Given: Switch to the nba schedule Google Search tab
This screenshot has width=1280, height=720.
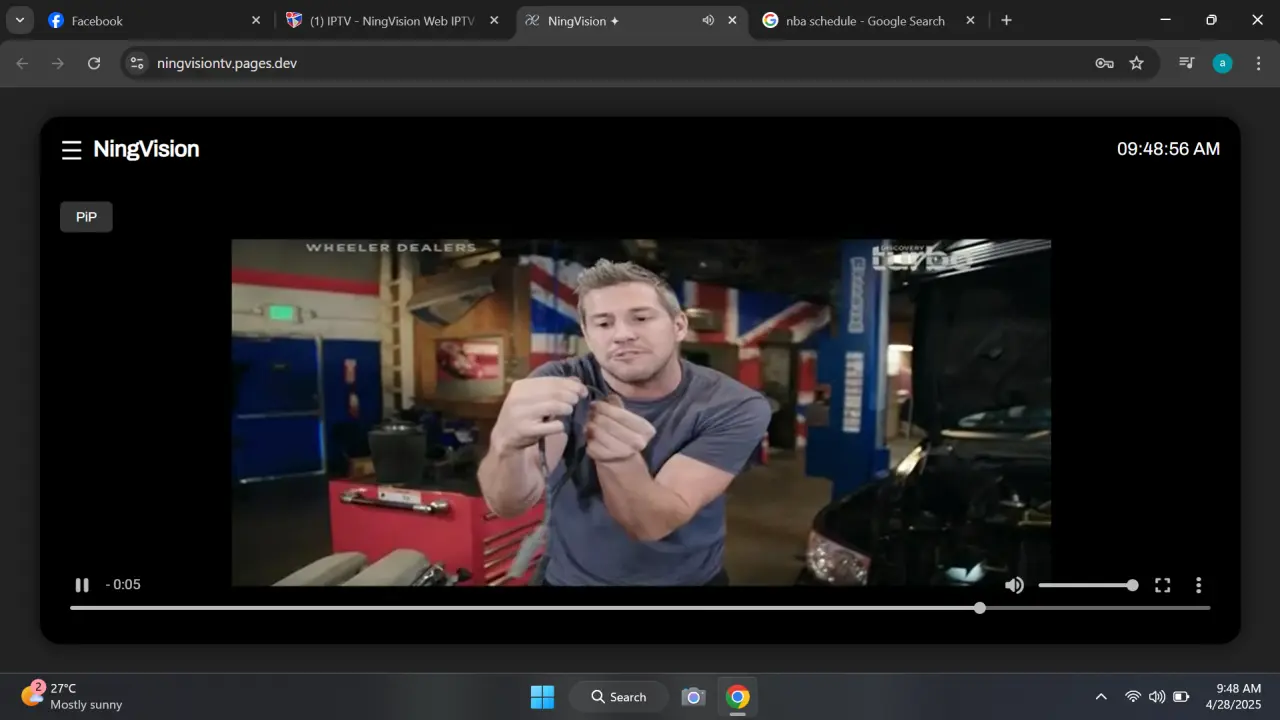Looking at the screenshot, I should [x=868, y=20].
